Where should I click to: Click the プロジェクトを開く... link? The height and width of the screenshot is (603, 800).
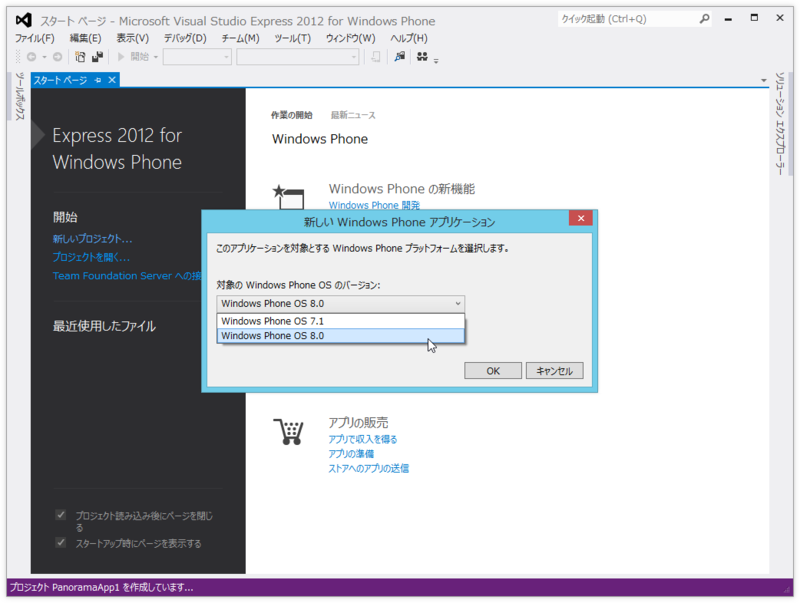coord(91,257)
